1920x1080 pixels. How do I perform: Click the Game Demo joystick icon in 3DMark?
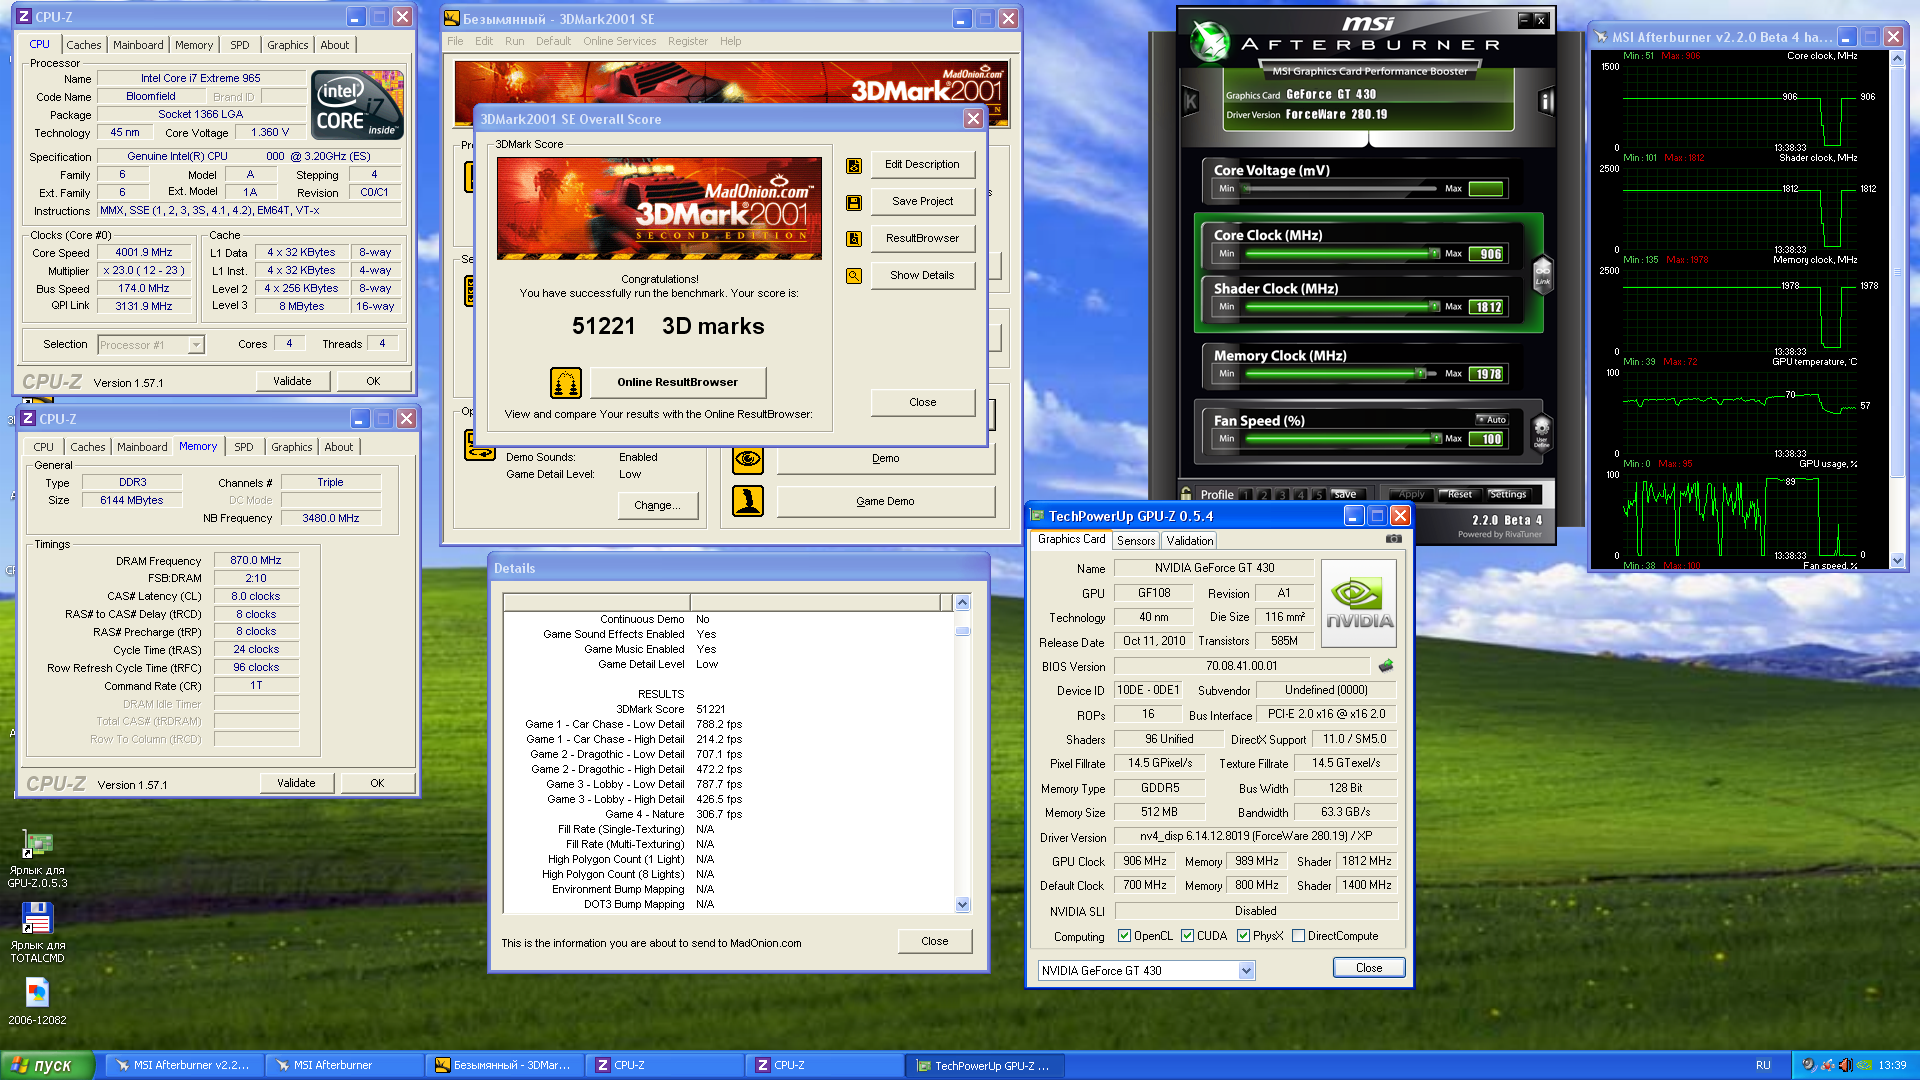(x=748, y=501)
